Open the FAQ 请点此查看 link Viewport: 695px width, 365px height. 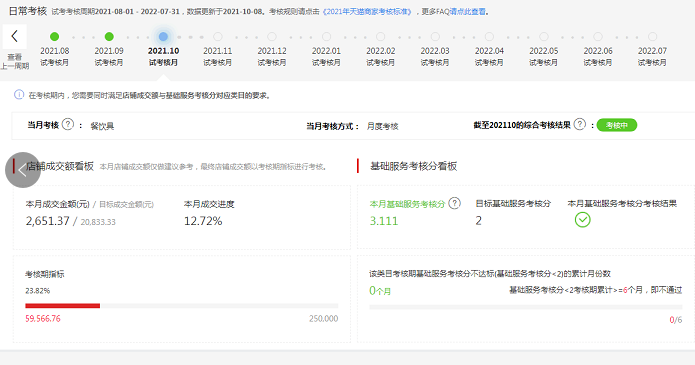point(468,12)
